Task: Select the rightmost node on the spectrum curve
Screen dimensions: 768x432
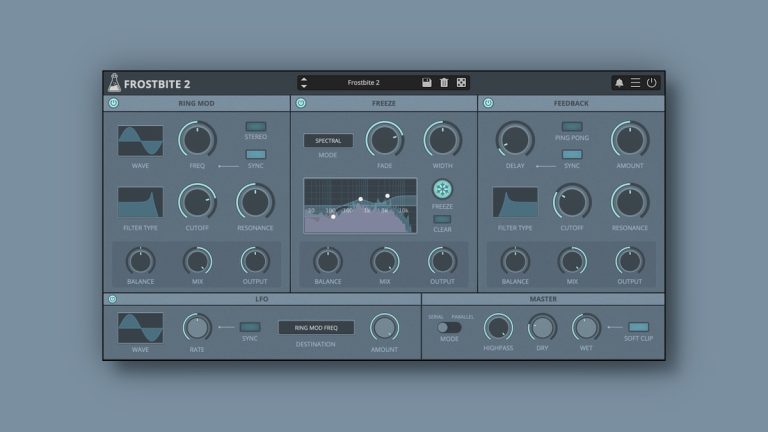Action: coord(387,196)
